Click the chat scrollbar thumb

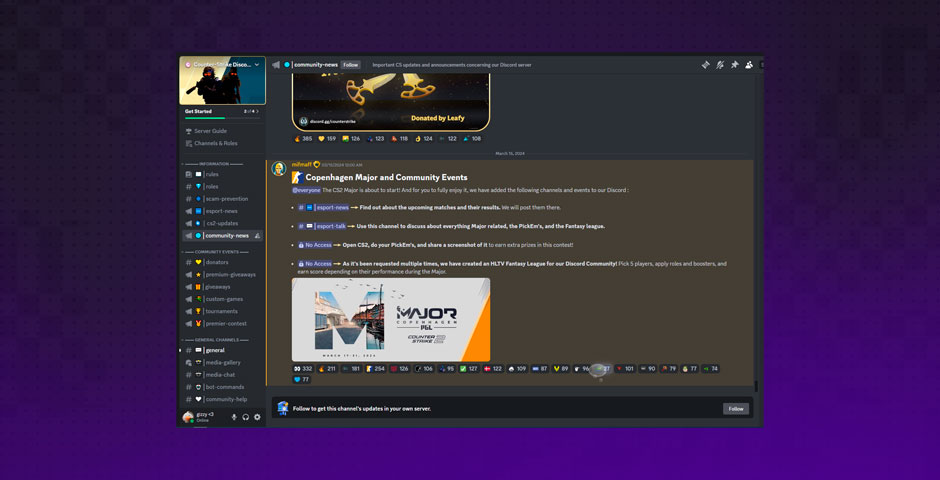tap(755, 387)
